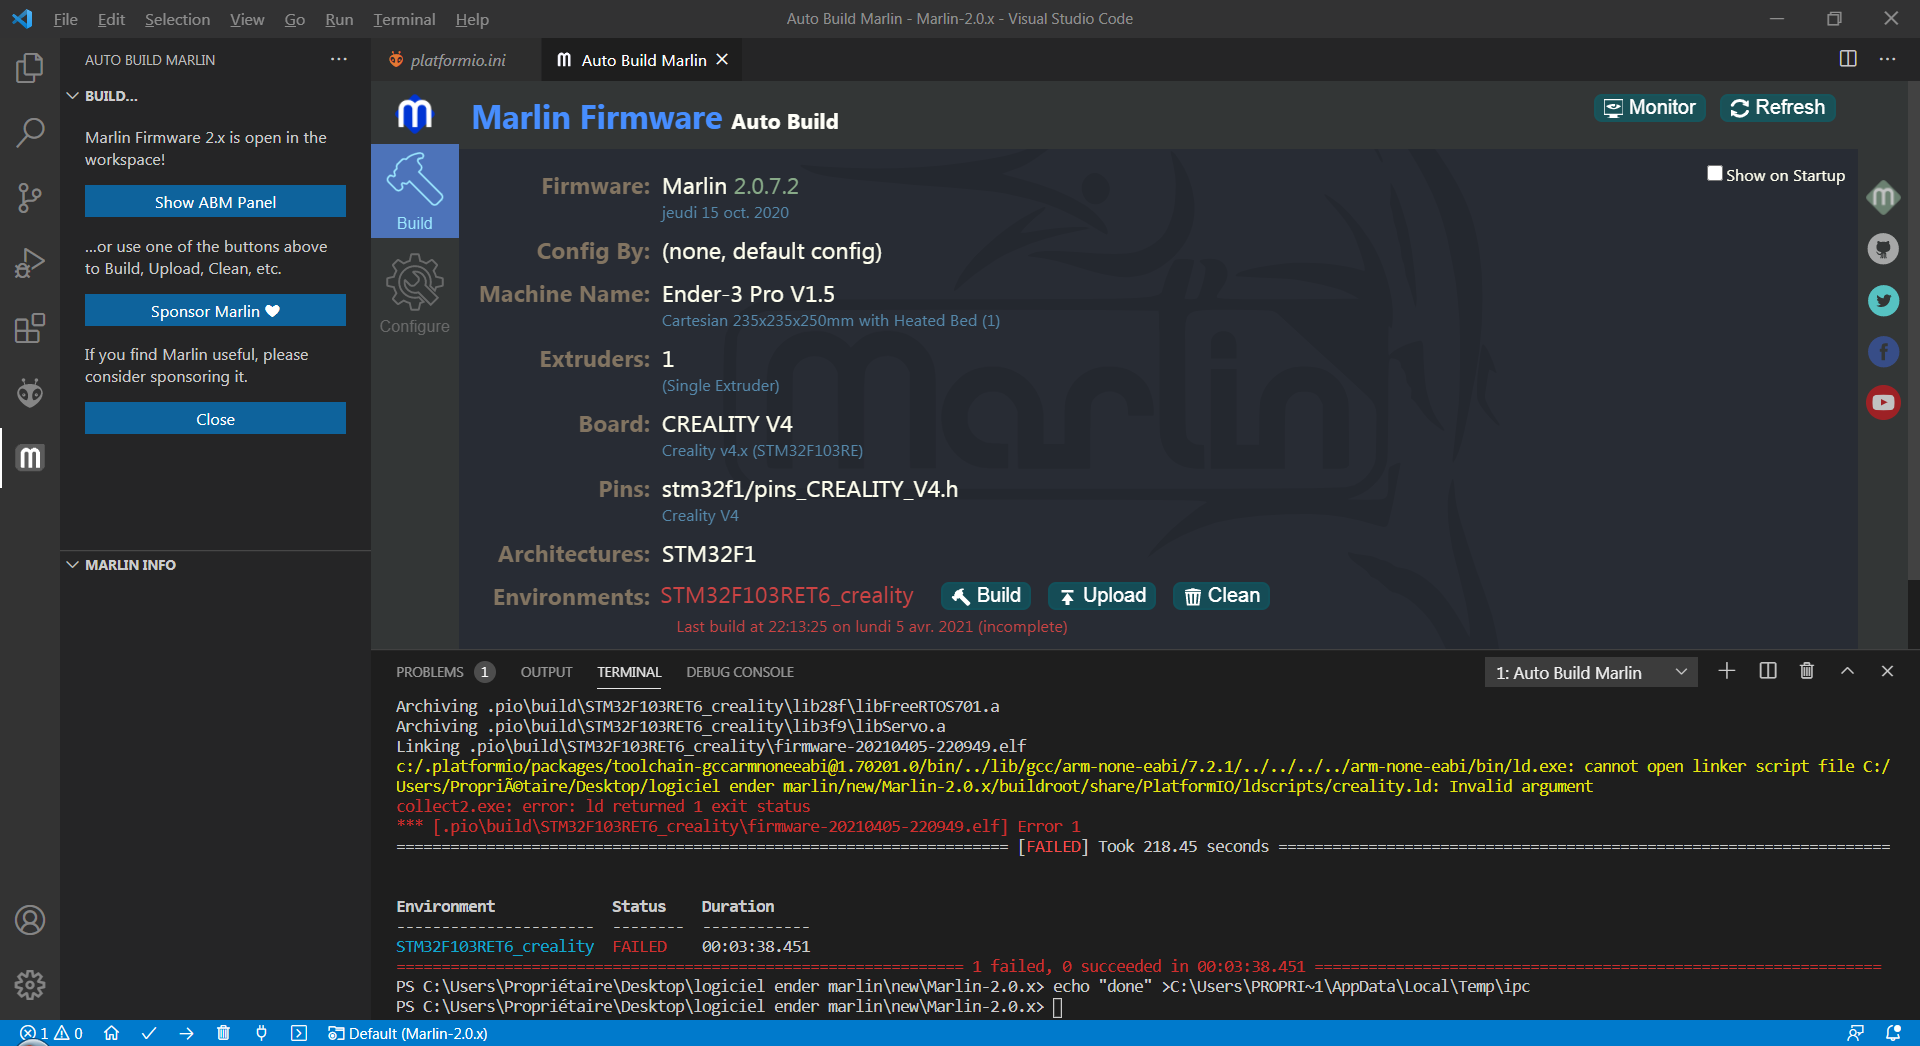Click the Show ABM Panel button
The width and height of the screenshot is (1920, 1046).
(215, 202)
